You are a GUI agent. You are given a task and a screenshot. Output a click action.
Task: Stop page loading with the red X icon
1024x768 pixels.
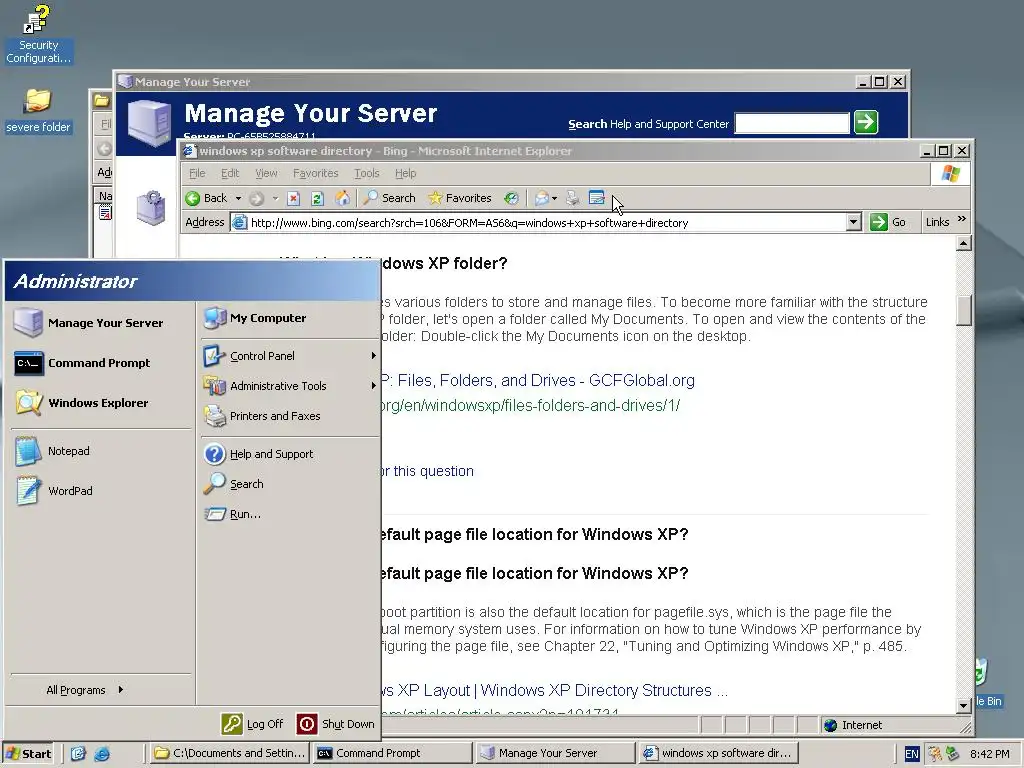(x=294, y=198)
